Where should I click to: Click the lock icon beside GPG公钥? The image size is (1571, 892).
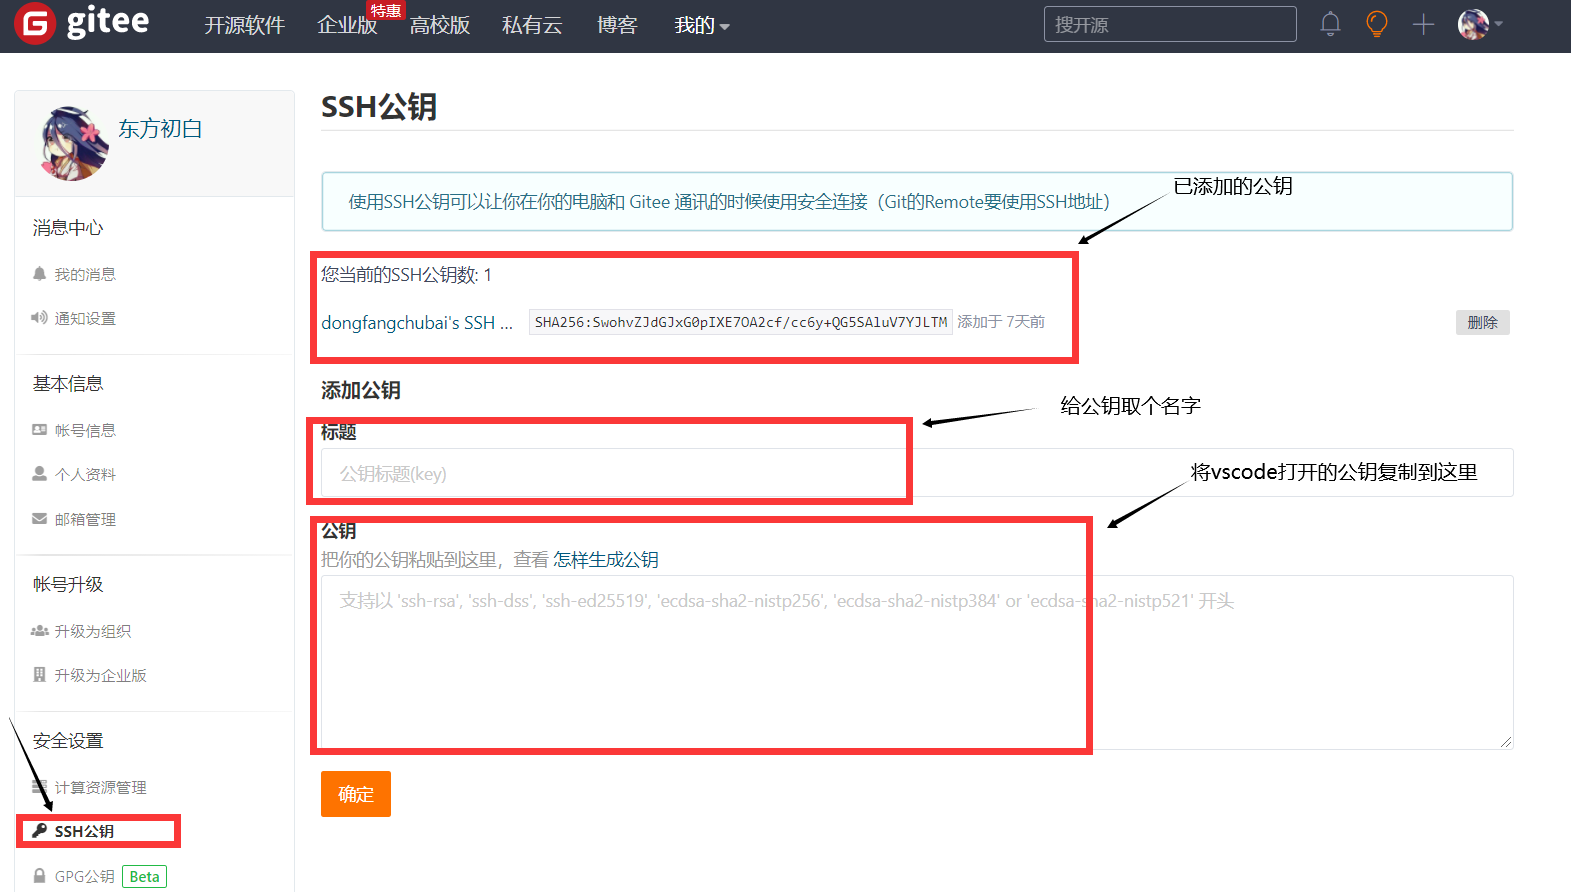pos(39,876)
